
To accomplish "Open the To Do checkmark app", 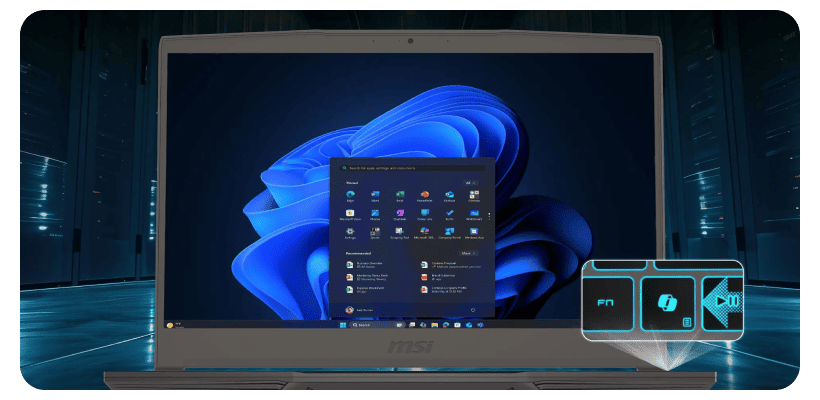I will (449, 214).
